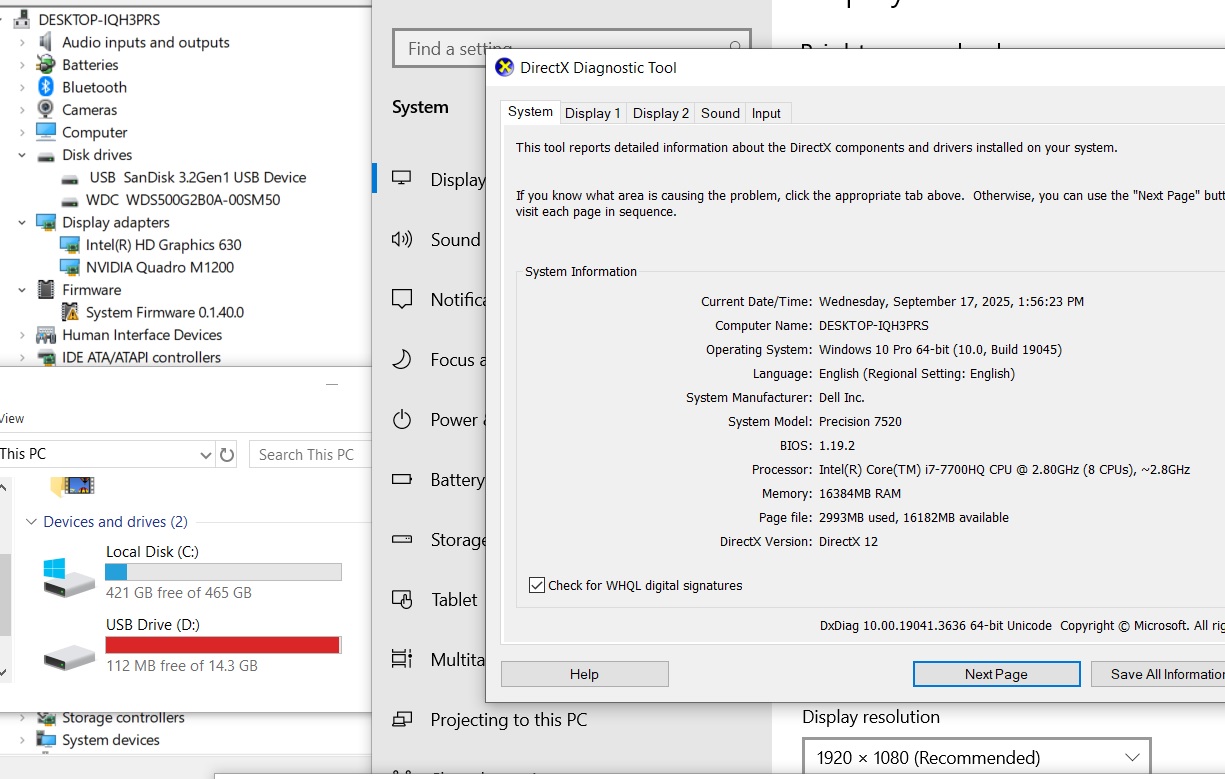This screenshot has height=779, width=1225.
Task: Open the Display resolution dropdown
Action: [976, 758]
